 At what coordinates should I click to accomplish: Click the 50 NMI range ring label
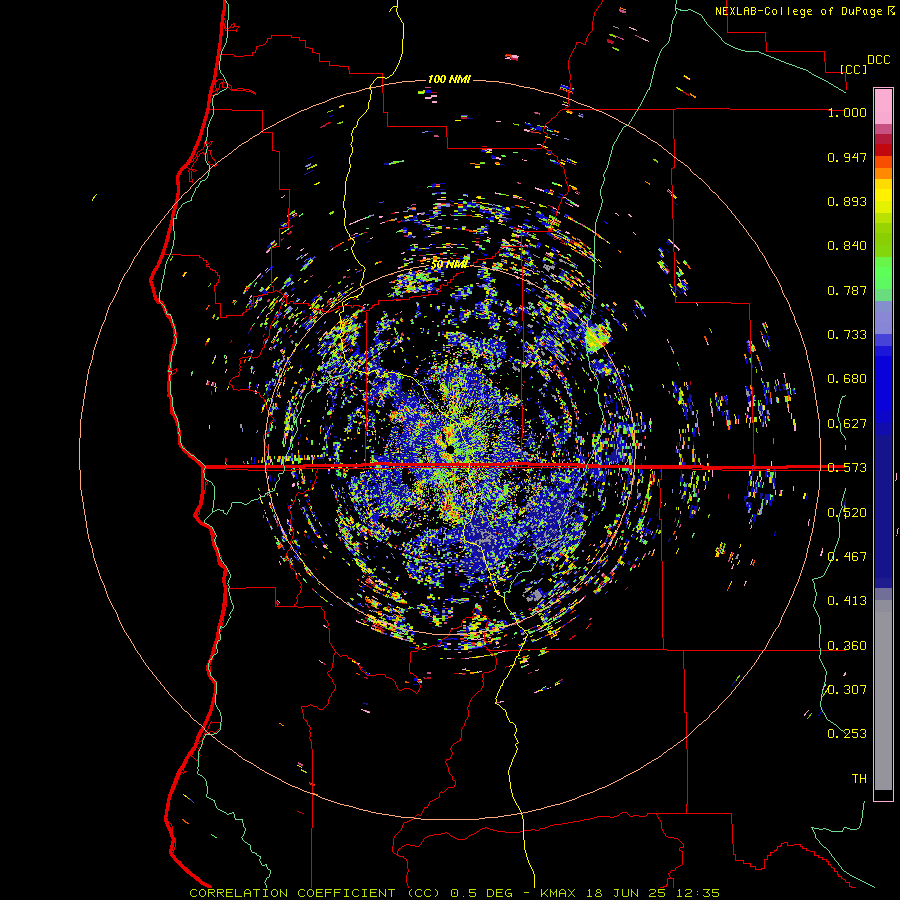pos(449,265)
